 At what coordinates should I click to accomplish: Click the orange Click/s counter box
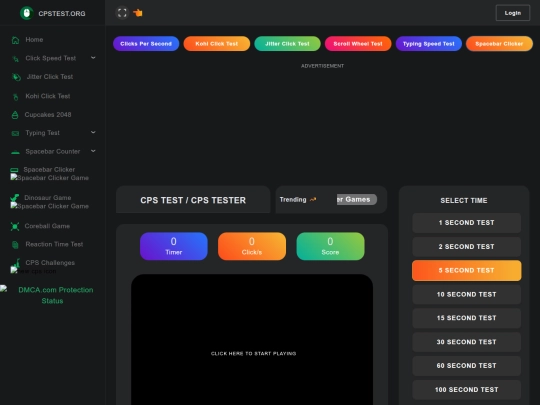[252, 246]
